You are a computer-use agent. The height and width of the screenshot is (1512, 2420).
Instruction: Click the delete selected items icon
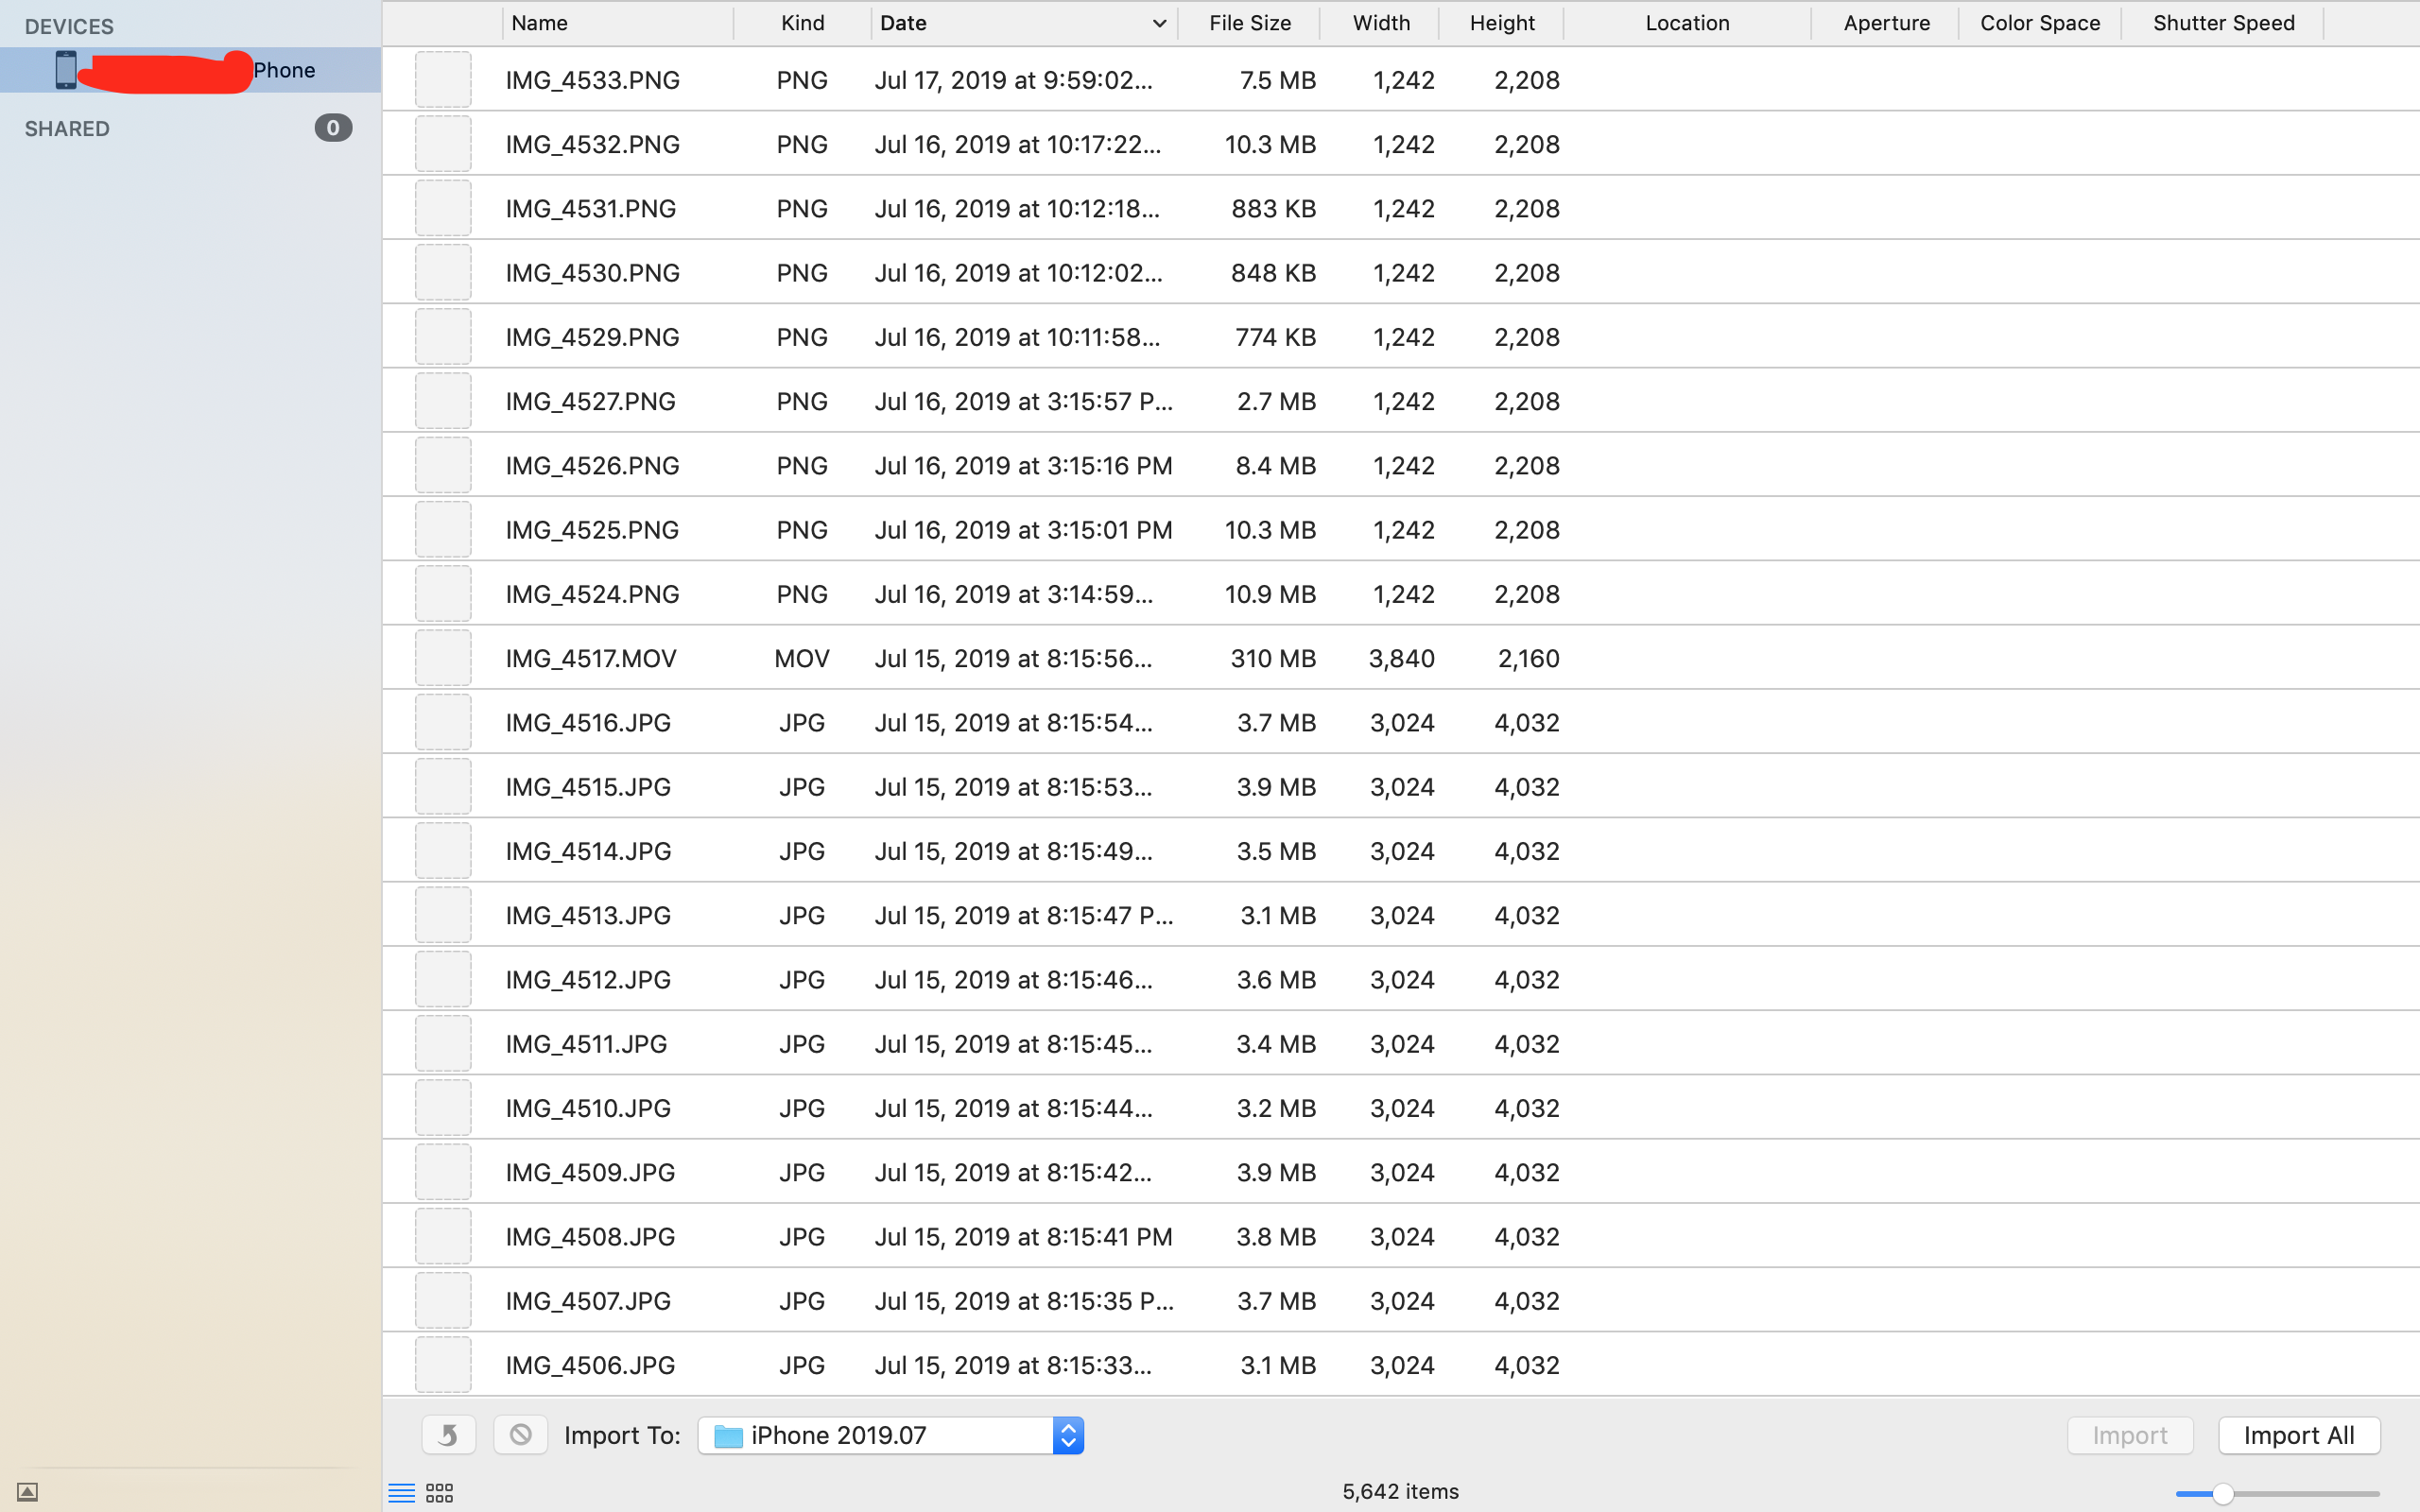pos(520,1435)
